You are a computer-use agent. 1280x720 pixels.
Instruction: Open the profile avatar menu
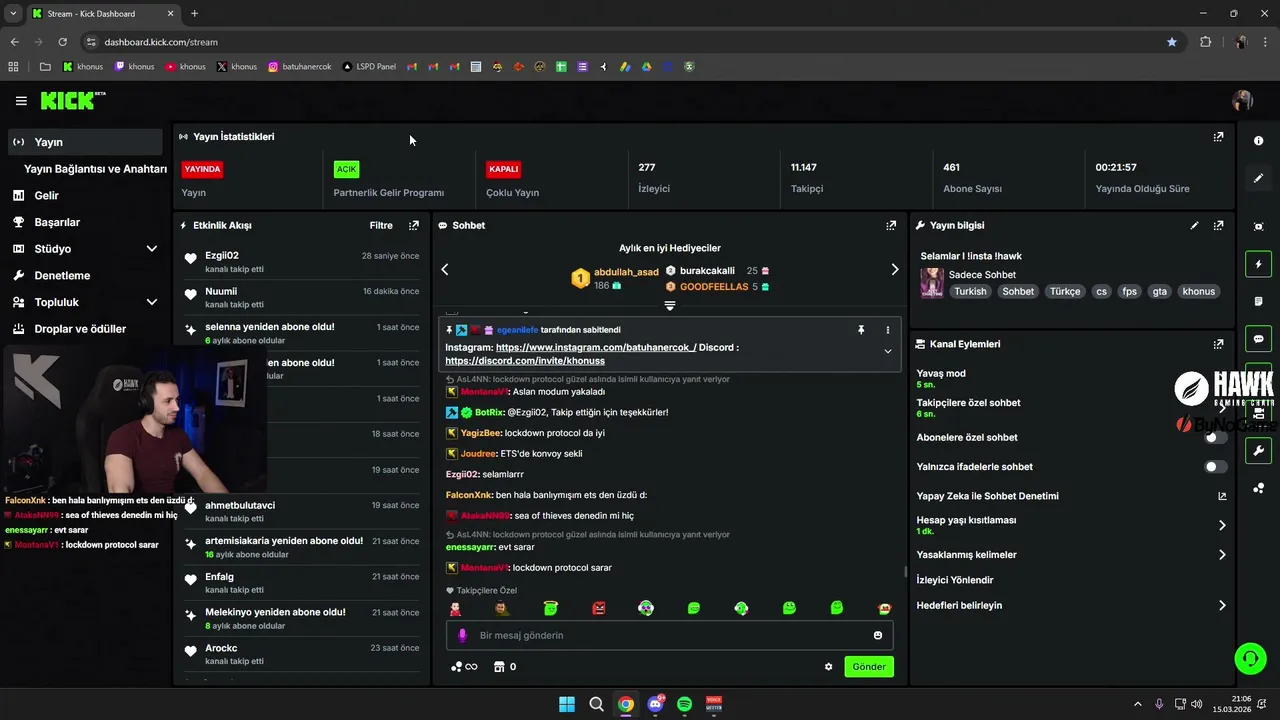(1243, 100)
